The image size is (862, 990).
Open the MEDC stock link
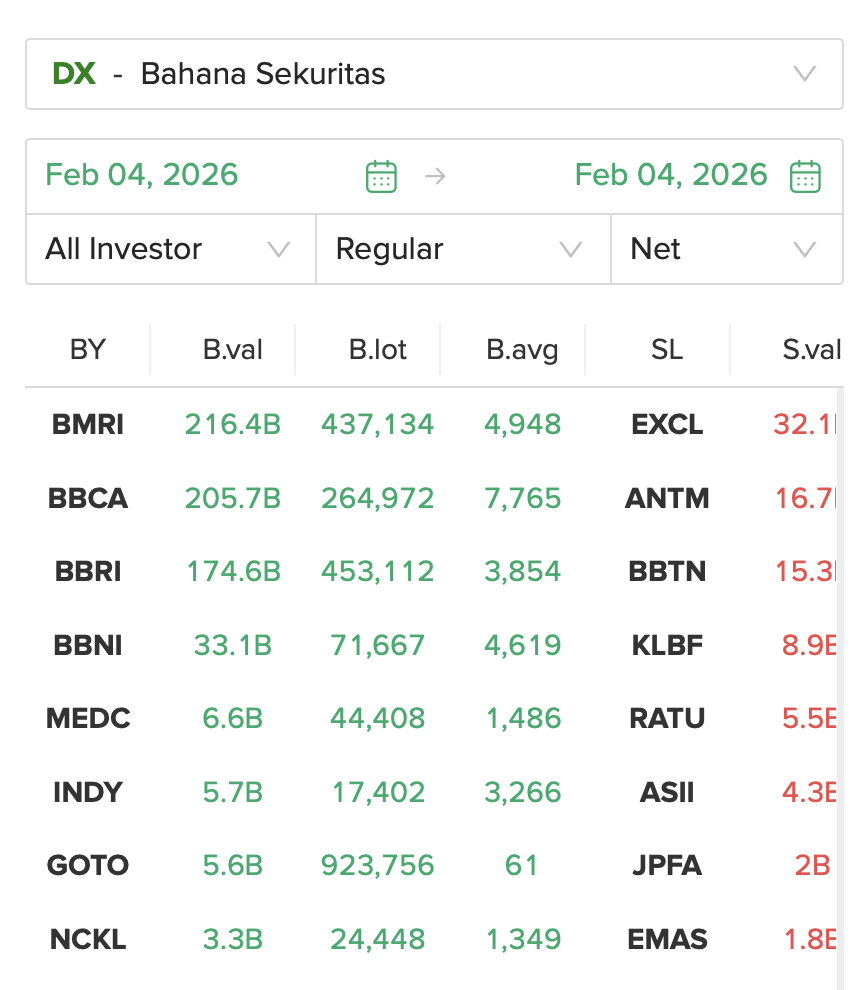click(88, 718)
